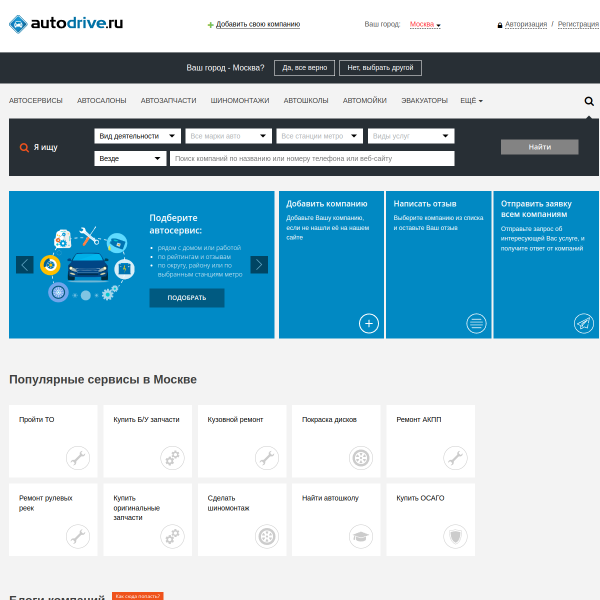Open search via the magnifier icon in navigation

(589, 101)
